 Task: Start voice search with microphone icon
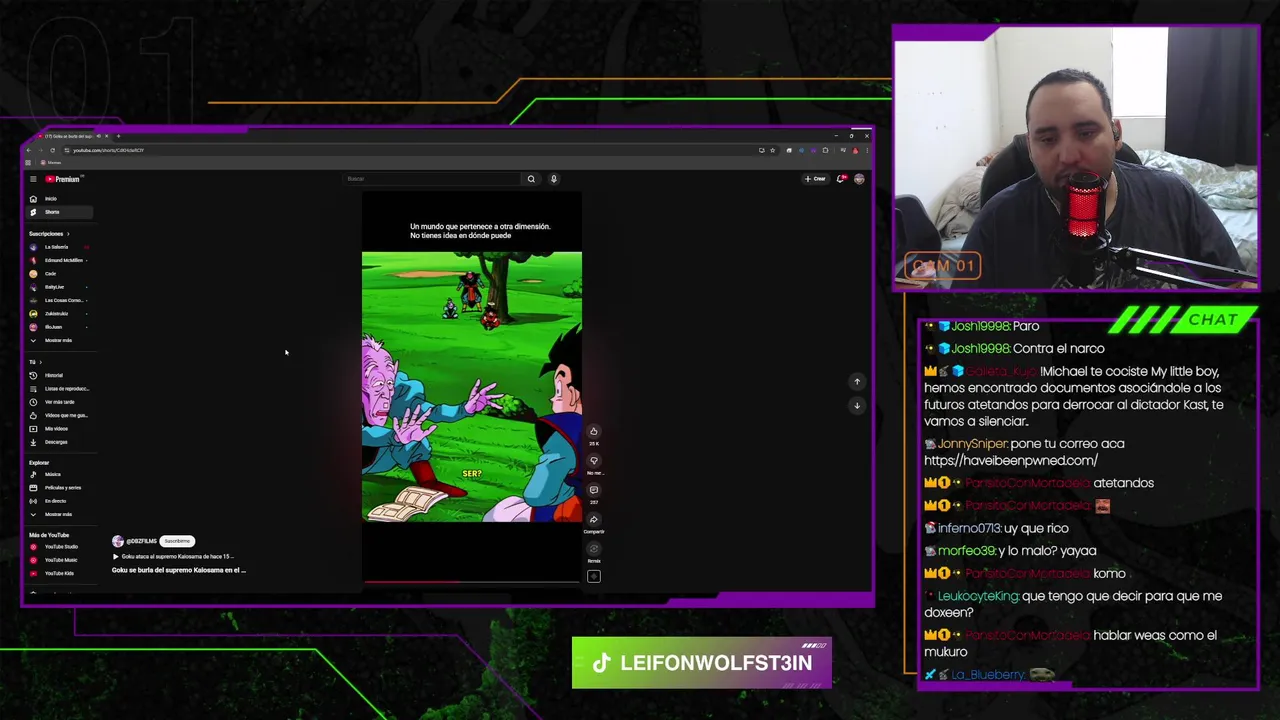(x=553, y=179)
